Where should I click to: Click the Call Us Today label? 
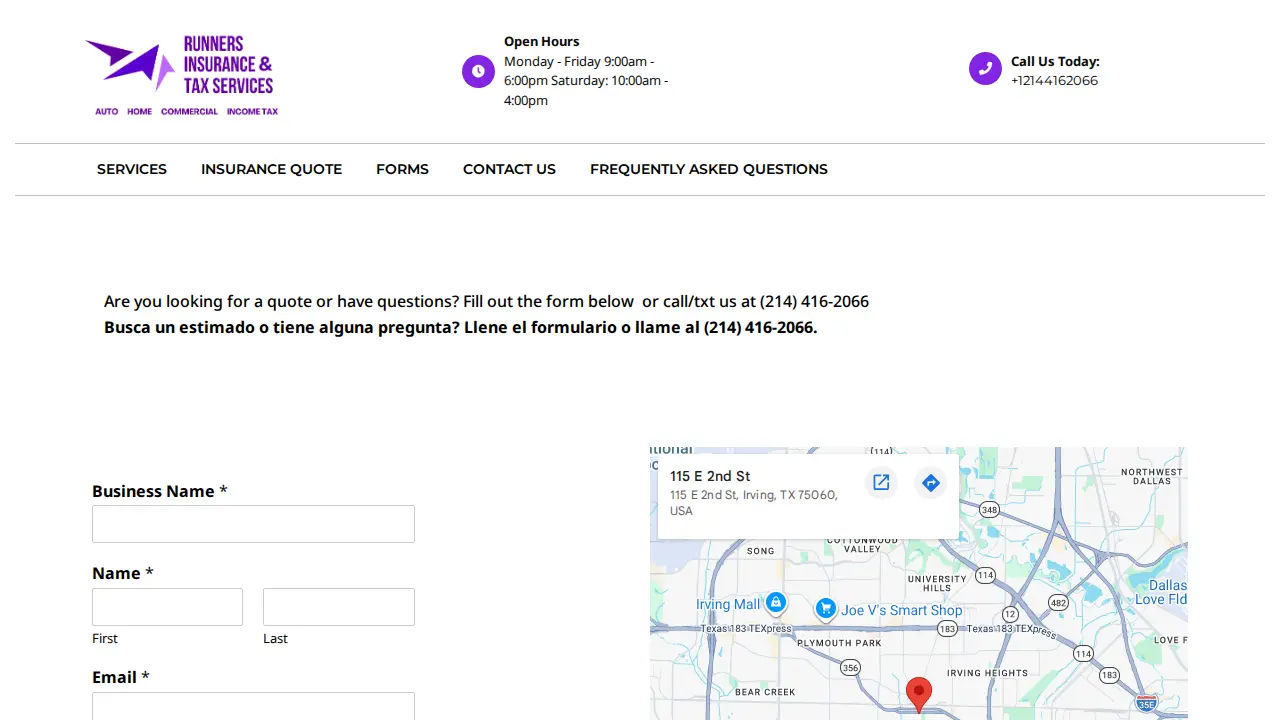pyautogui.click(x=1055, y=61)
